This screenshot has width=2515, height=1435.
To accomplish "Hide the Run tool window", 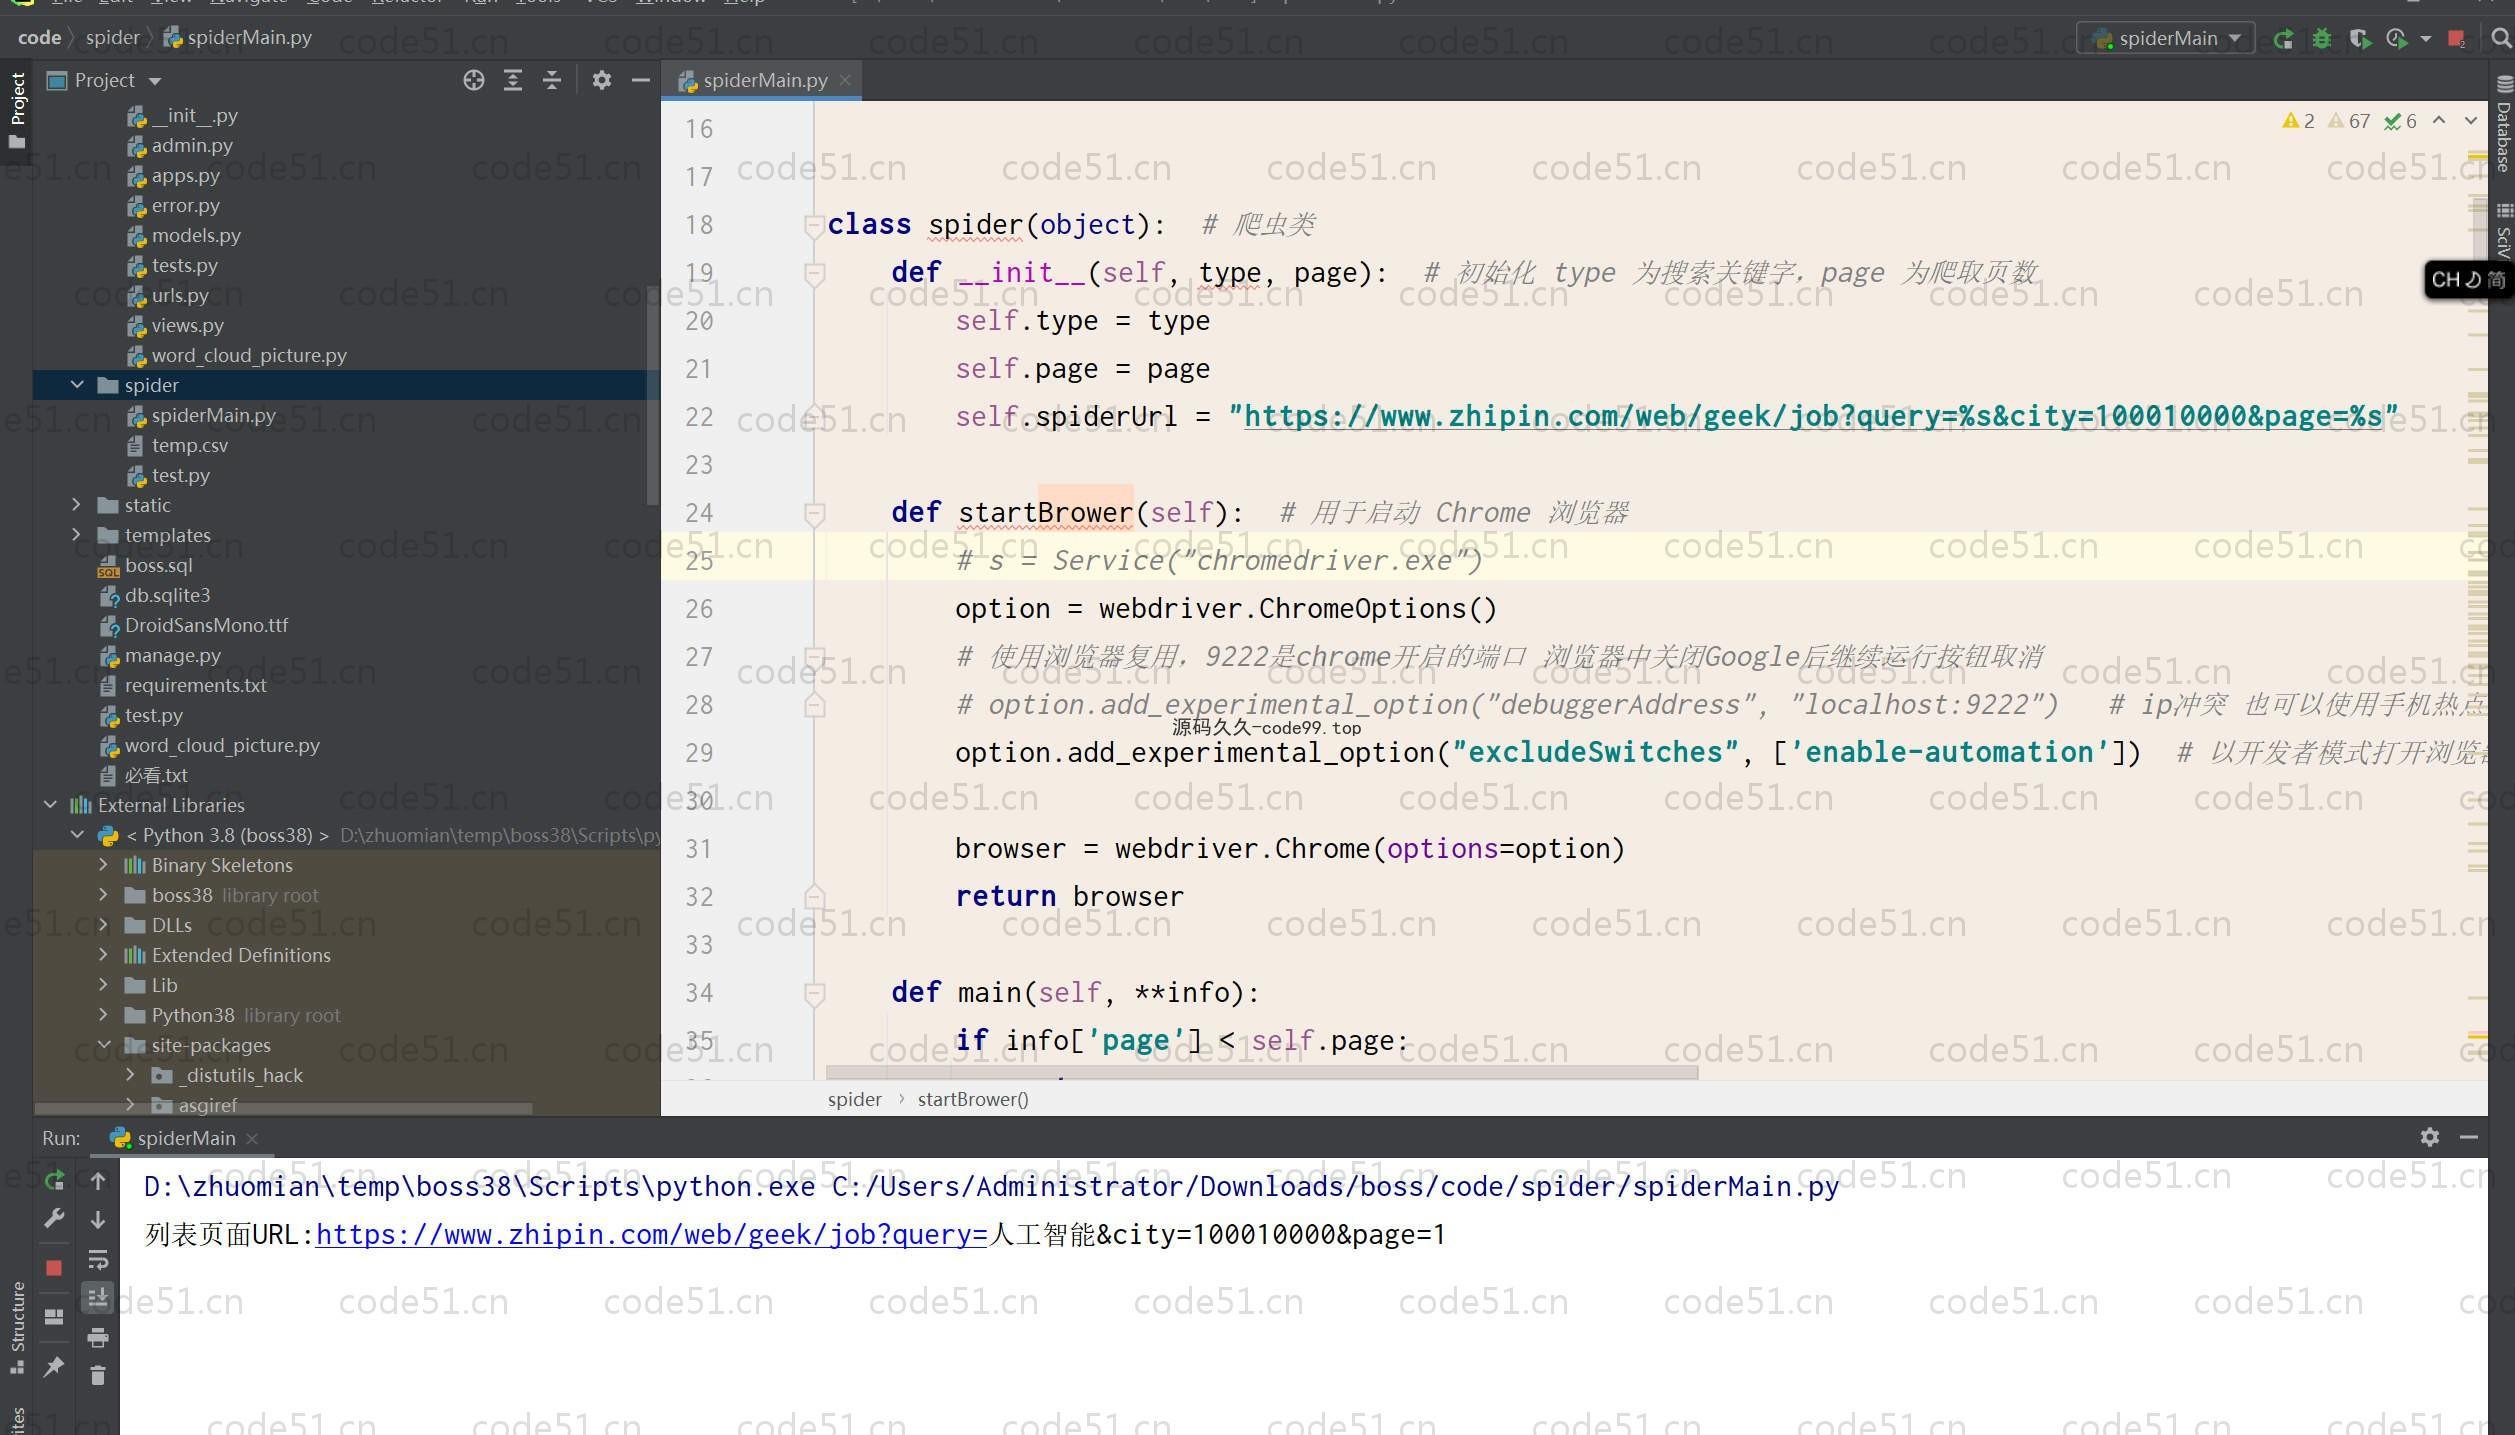I will point(2469,1137).
